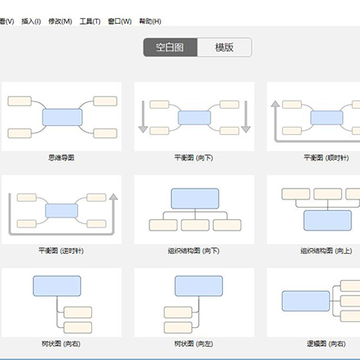The width and height of the screenshot is (360, 360).
Task: Click the 树状图 (向右) label text
Action: click(x=61, y=344)
